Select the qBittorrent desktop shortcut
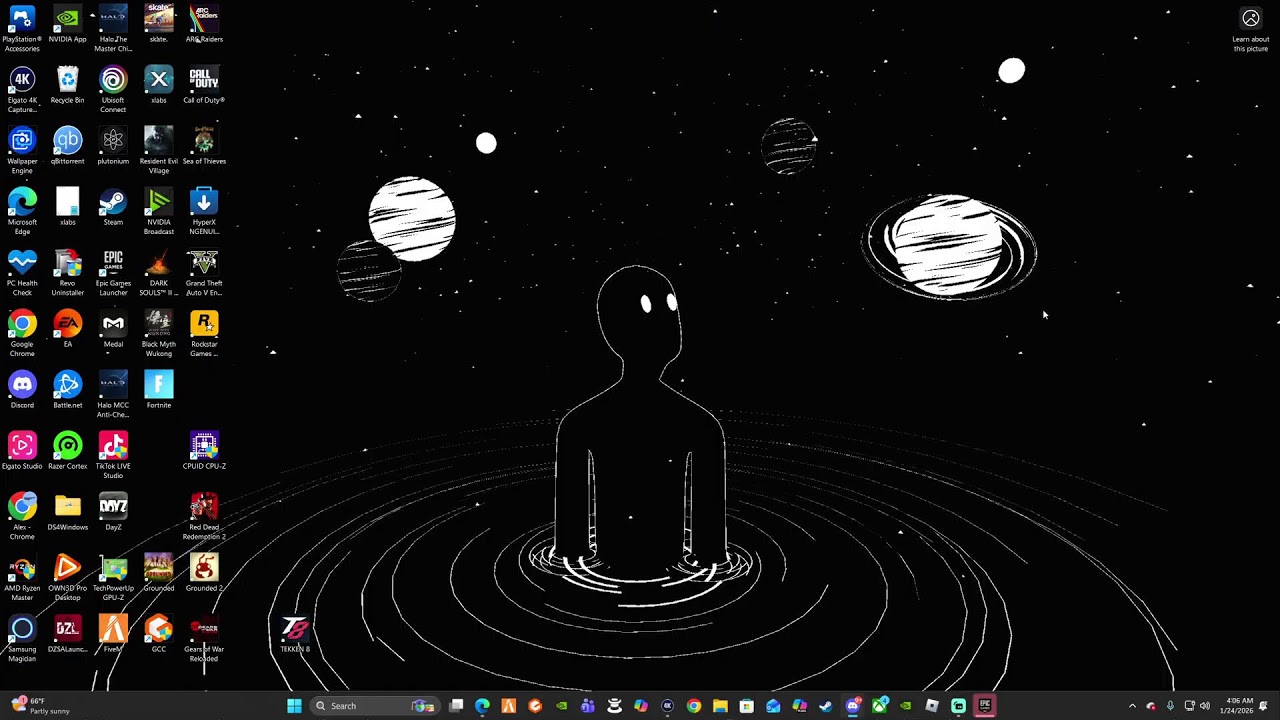The image size is (1280, 720). tap(67, 147)
